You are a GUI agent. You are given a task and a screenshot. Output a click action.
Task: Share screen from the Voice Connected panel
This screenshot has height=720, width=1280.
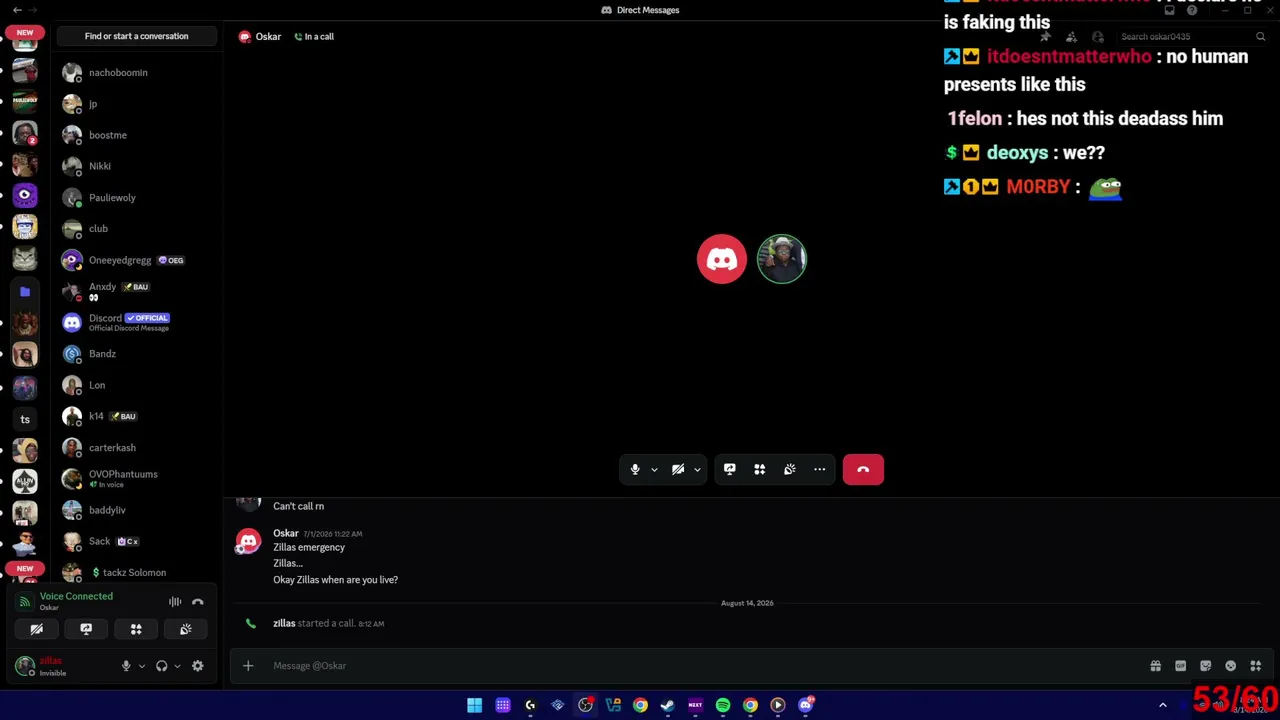pyautogui.click(x=86, y=629)
